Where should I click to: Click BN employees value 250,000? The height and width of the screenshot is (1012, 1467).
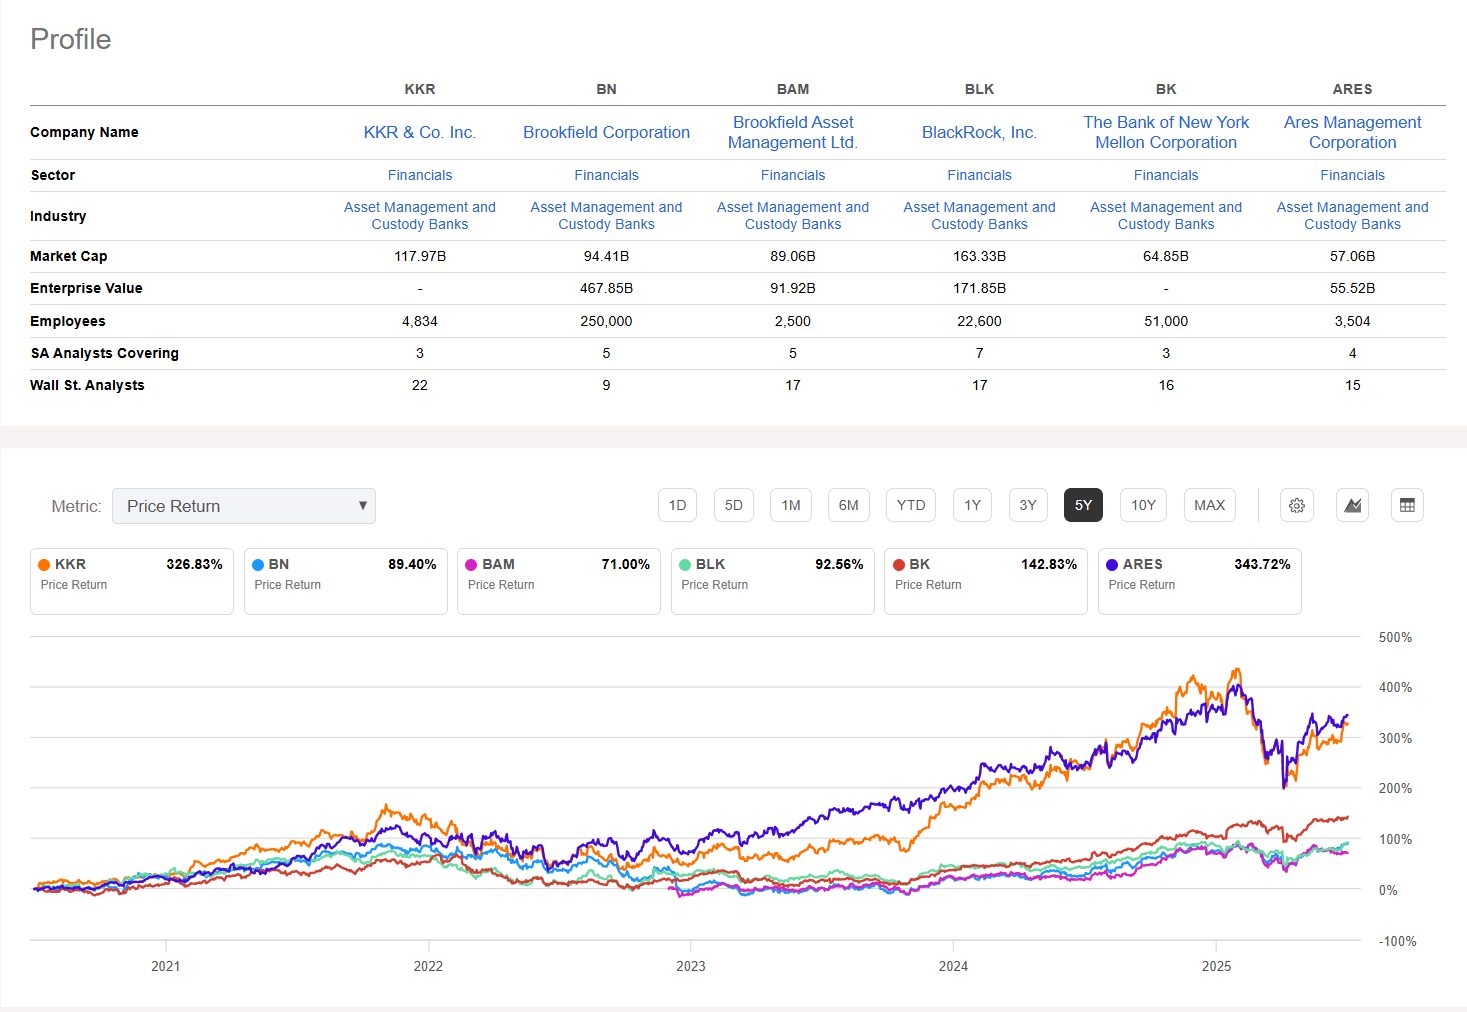(606, 321)
